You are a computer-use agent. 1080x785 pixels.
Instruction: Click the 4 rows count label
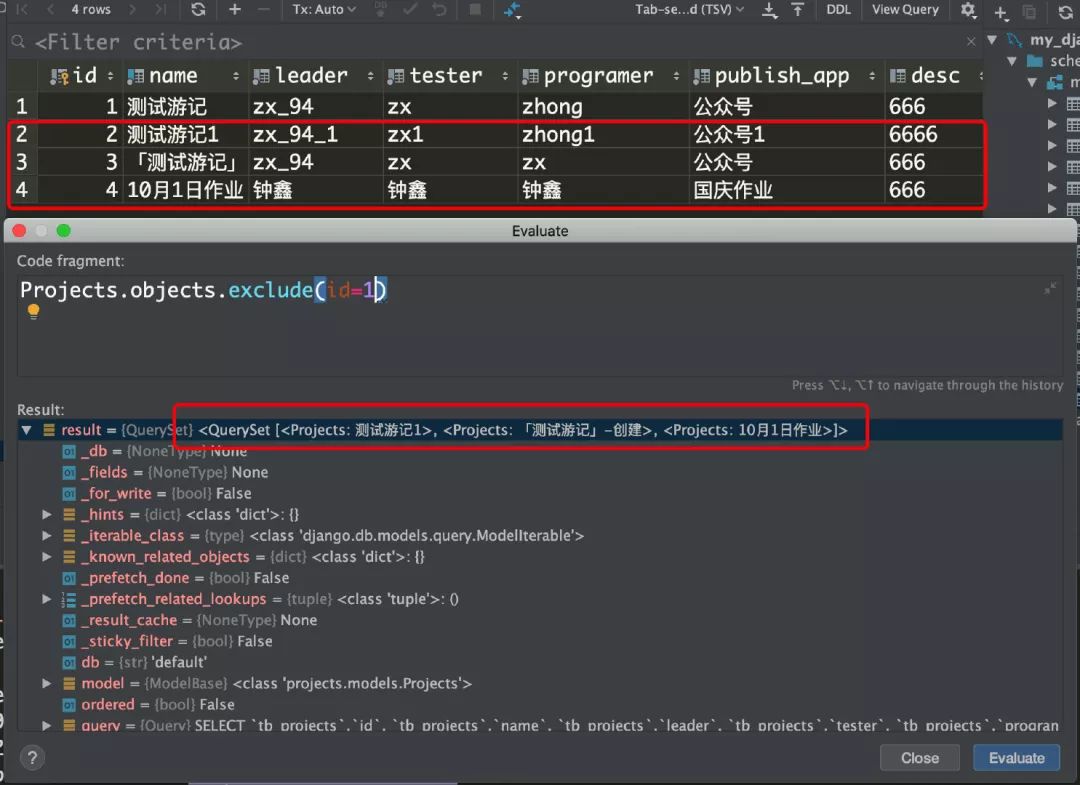[x=90, y=10]
